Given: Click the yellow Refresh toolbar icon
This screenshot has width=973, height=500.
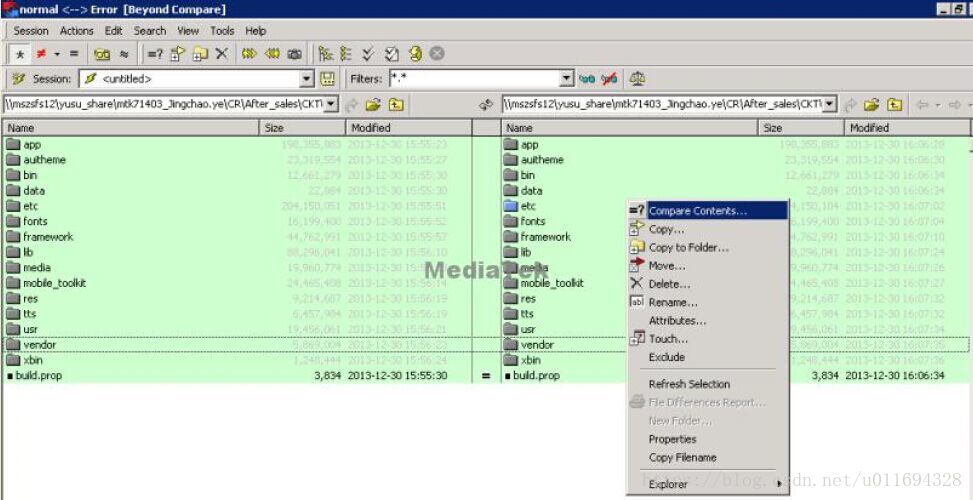Looking at the screenshot, I should click(x=415, y=55).
